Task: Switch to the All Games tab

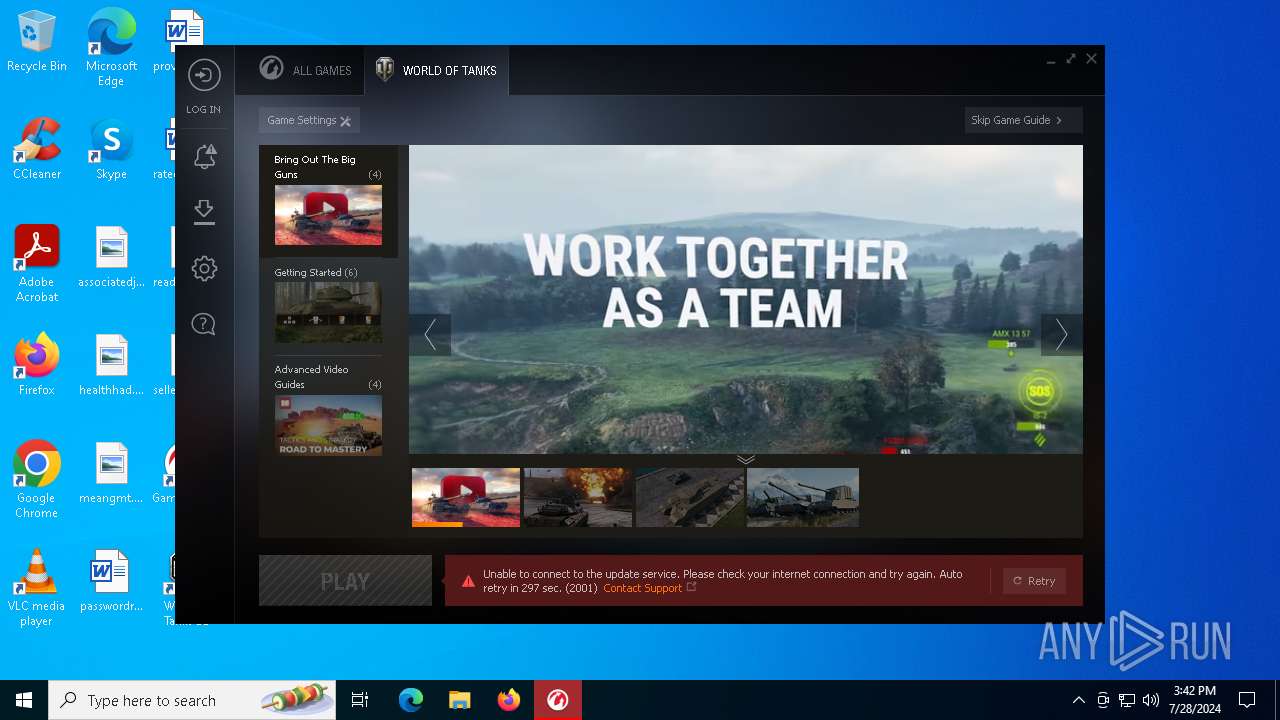Action: click(x=305, y=70)
